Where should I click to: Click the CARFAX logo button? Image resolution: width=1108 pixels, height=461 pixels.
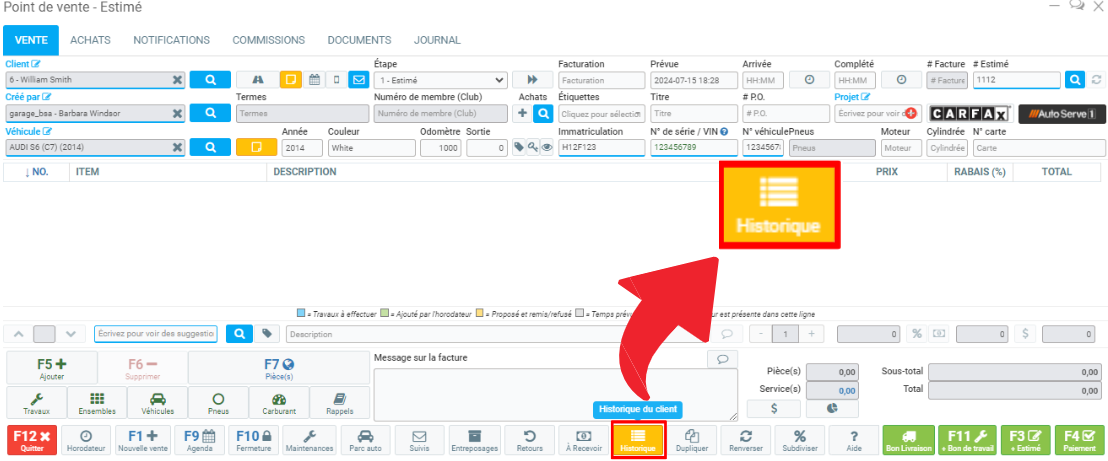pyautogui.click(x=968, y=114)
